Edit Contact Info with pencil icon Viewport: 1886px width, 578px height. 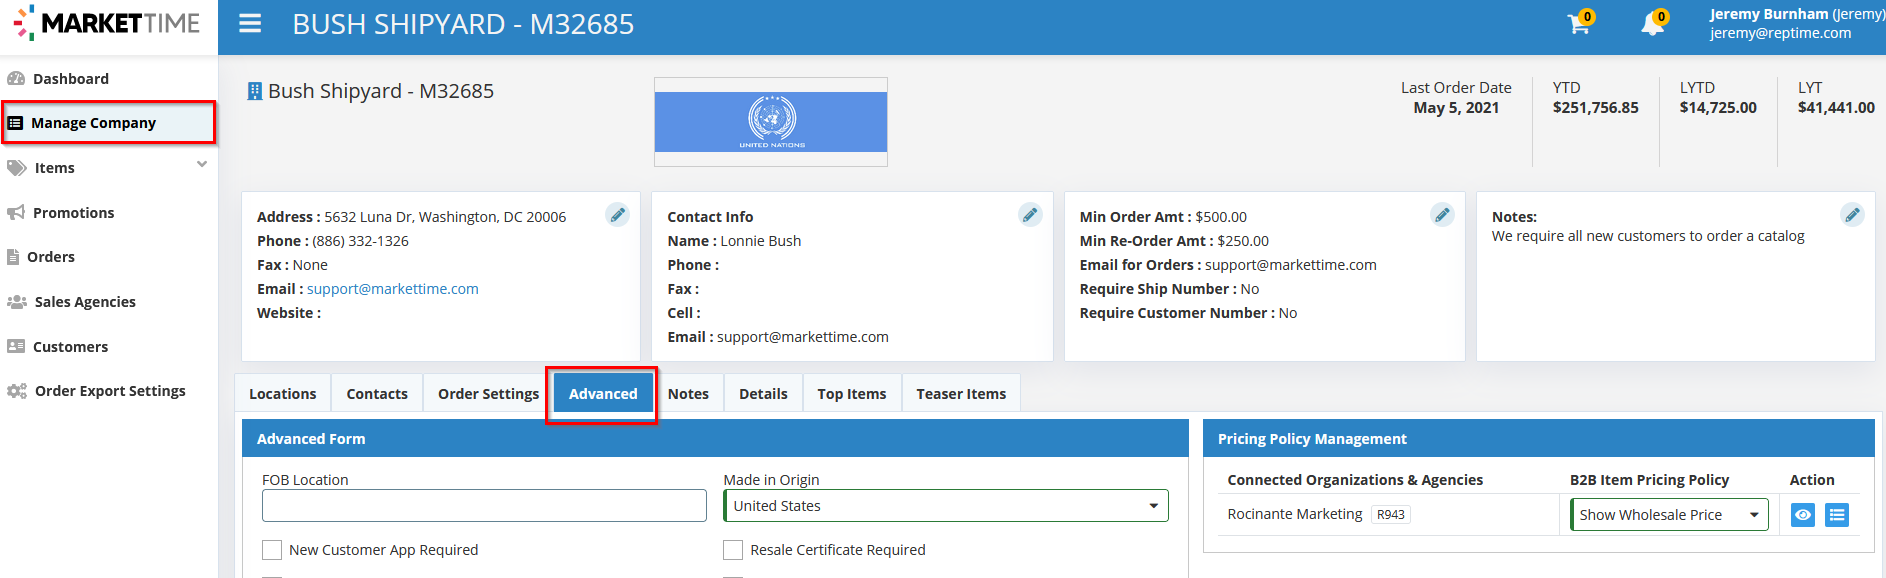[1030, 215]
